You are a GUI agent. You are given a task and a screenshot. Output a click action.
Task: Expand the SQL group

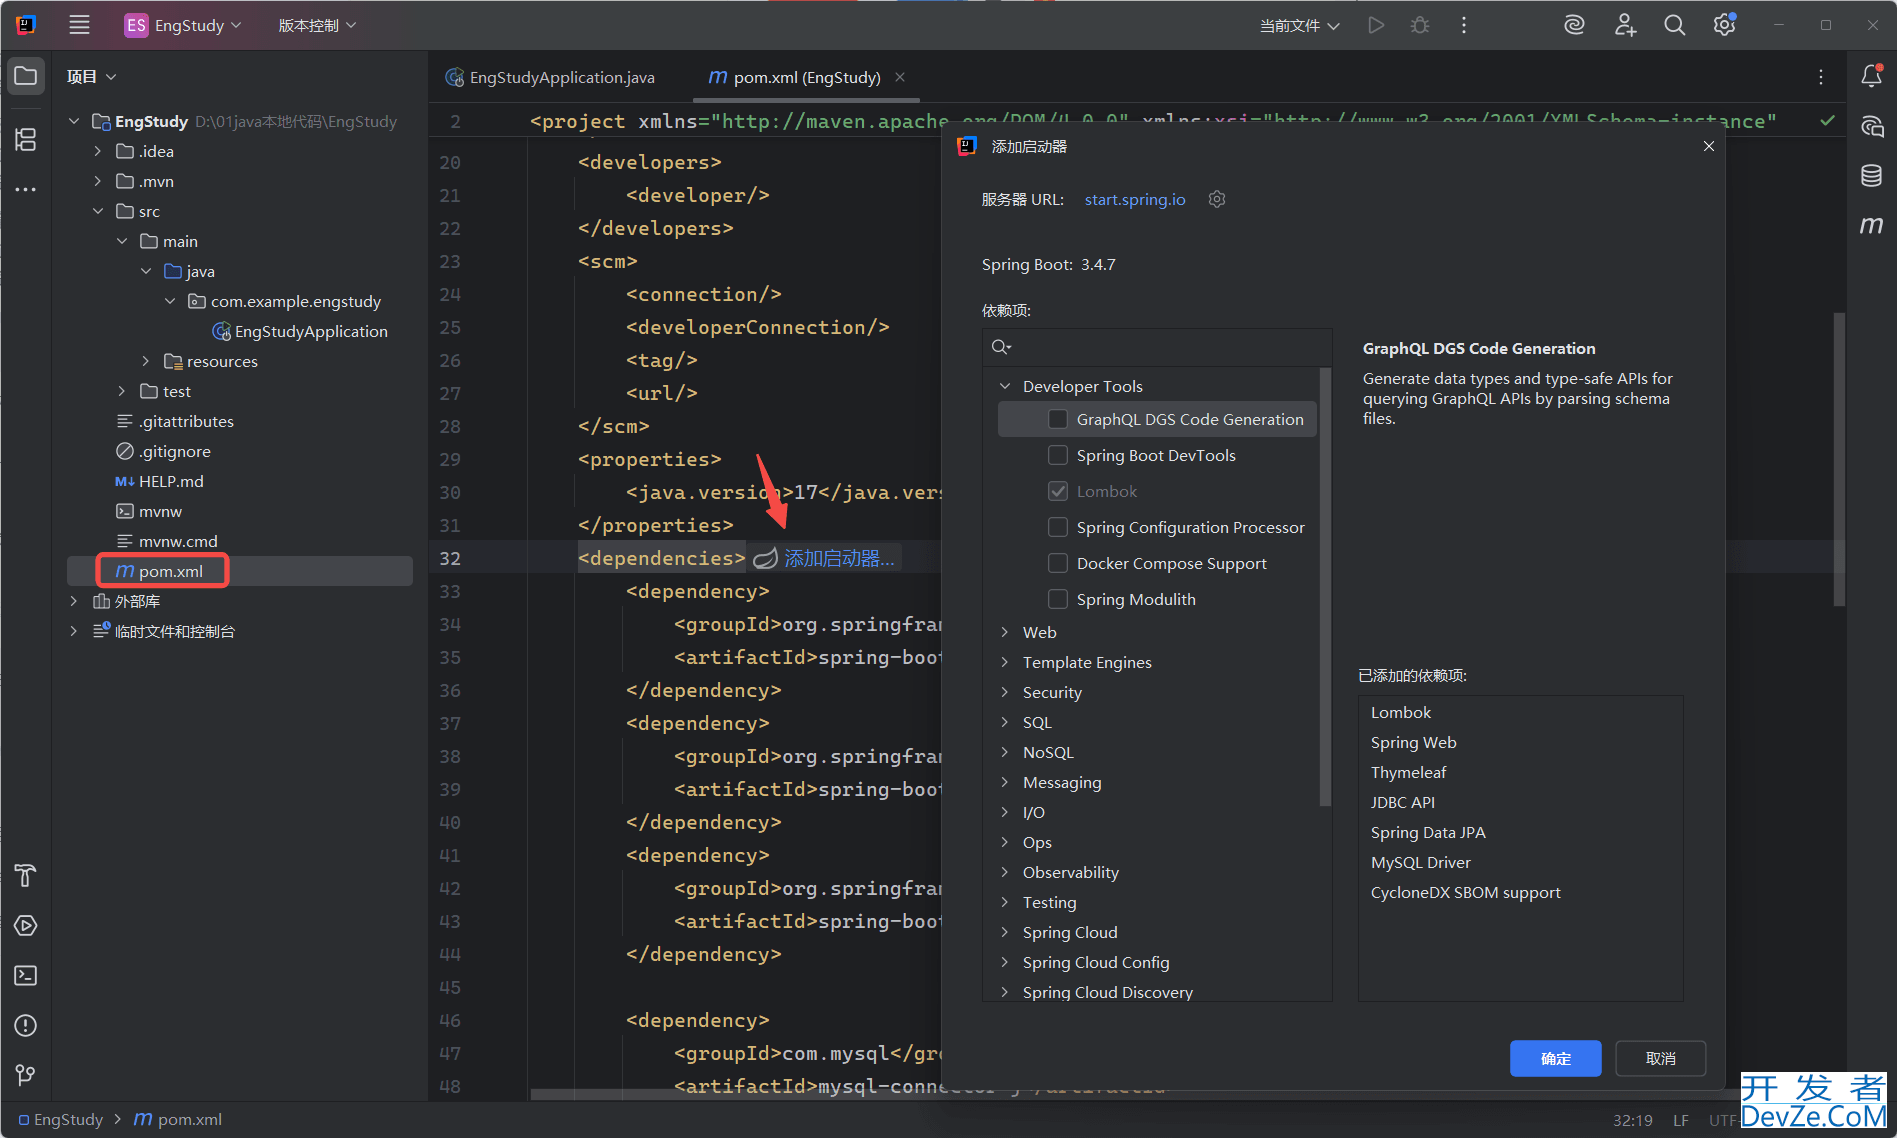(1005, 722)
